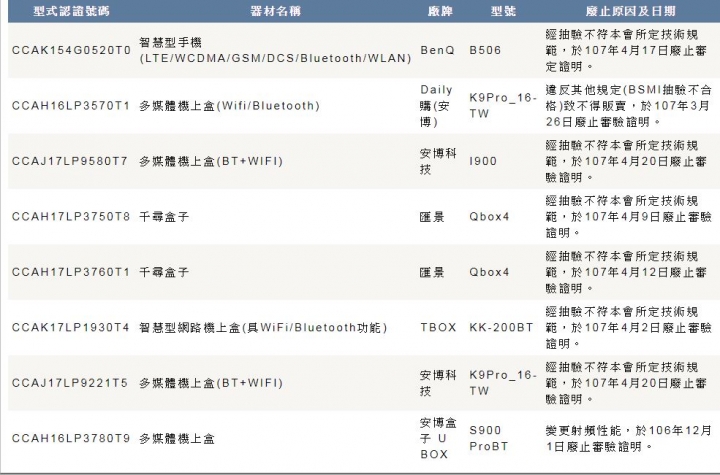Click the TBOX brand cell
The image size is (720, 475).
pyautogui.click(x=438, y=328)
